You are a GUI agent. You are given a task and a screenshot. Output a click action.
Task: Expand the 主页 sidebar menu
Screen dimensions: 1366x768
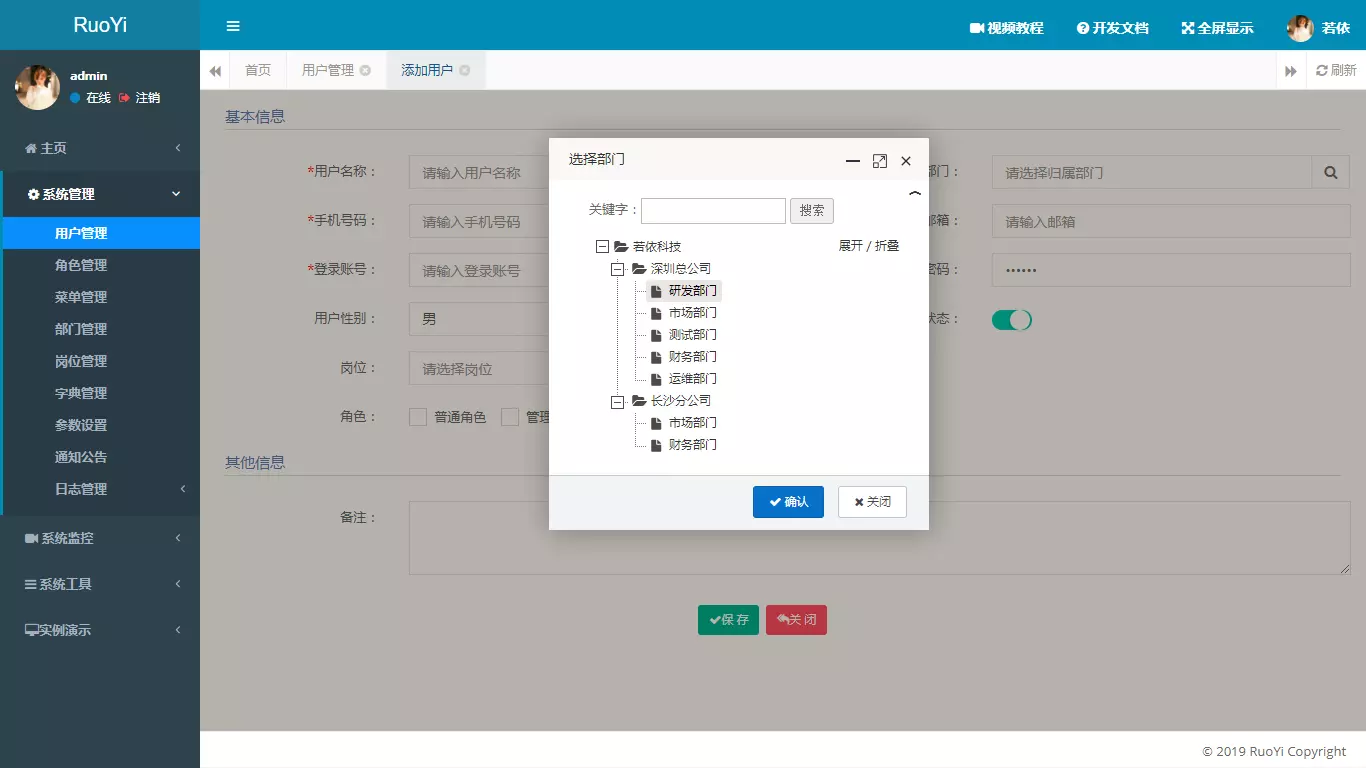(x=100, y=148)
